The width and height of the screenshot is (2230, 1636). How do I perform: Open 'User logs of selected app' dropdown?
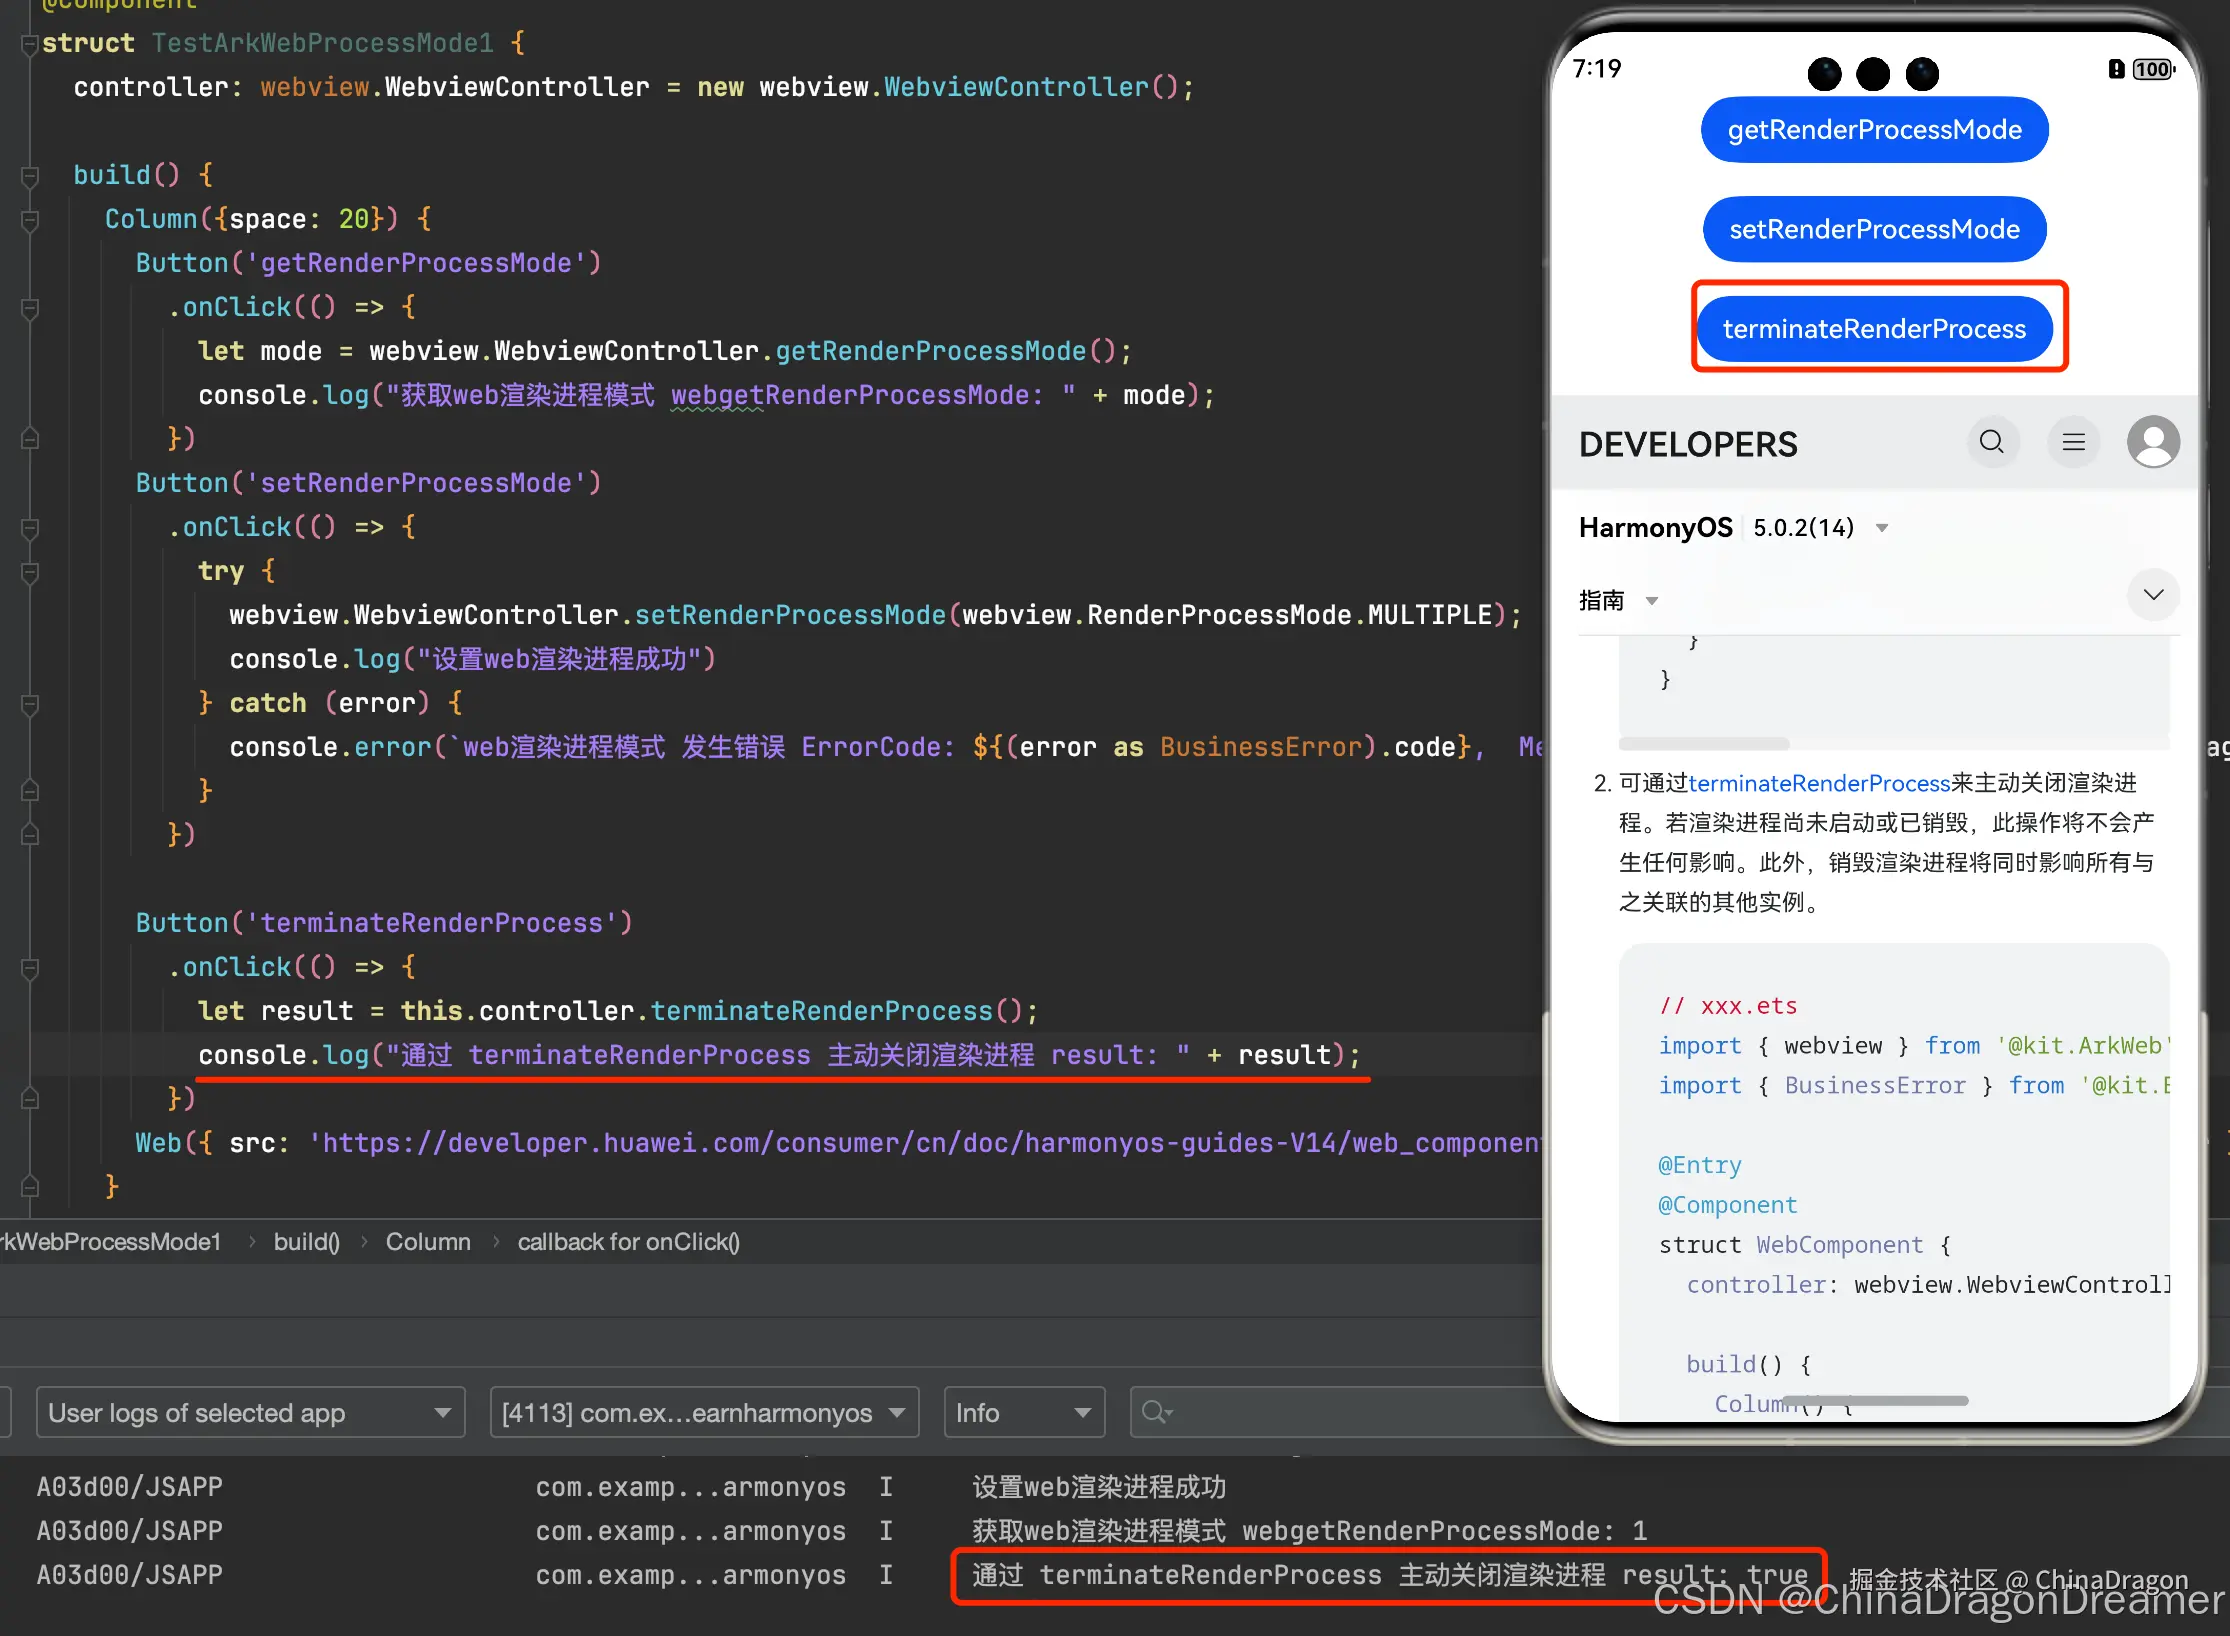pyautogui.click(x=251, y=1412)
